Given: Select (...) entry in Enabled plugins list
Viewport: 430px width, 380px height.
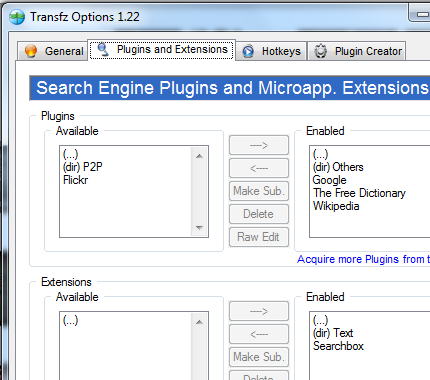Looking at the screenshot, I should (320, 154).
